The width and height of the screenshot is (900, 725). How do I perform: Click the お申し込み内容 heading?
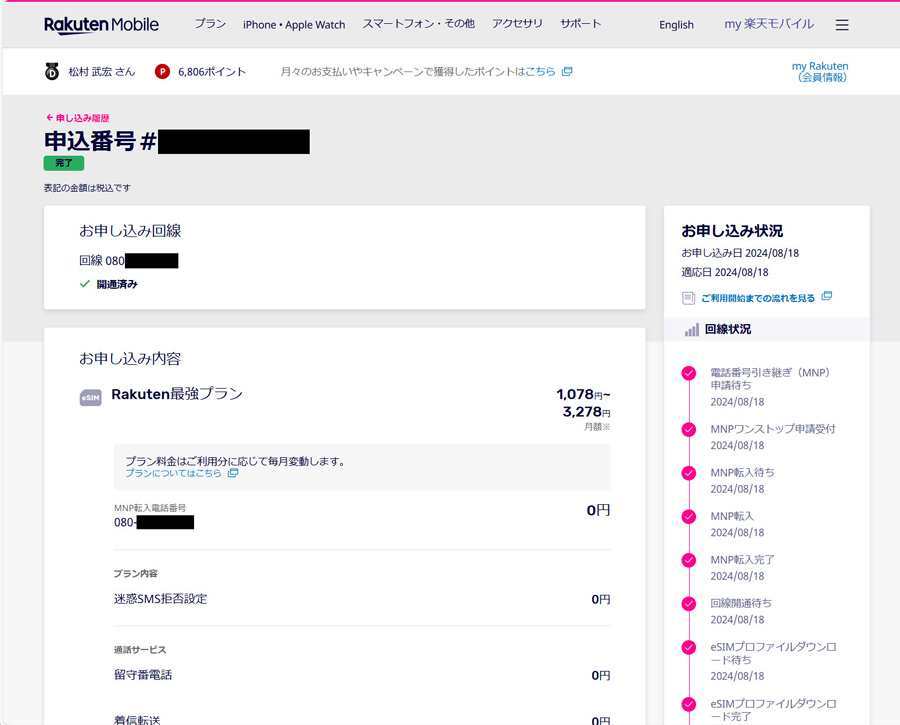tap(130, 359)
